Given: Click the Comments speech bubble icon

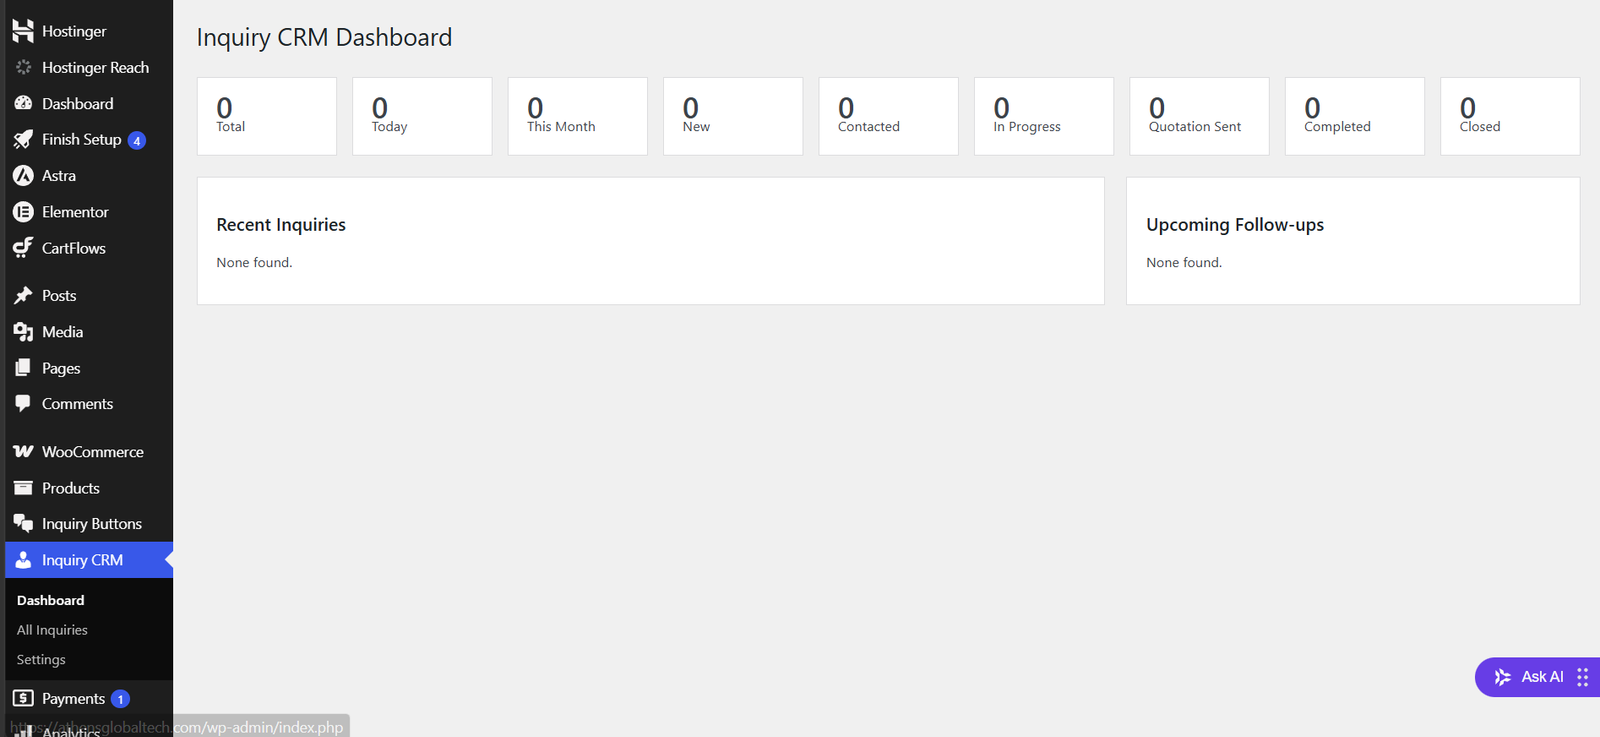Looking at the screenshot, I should [23, 404].
